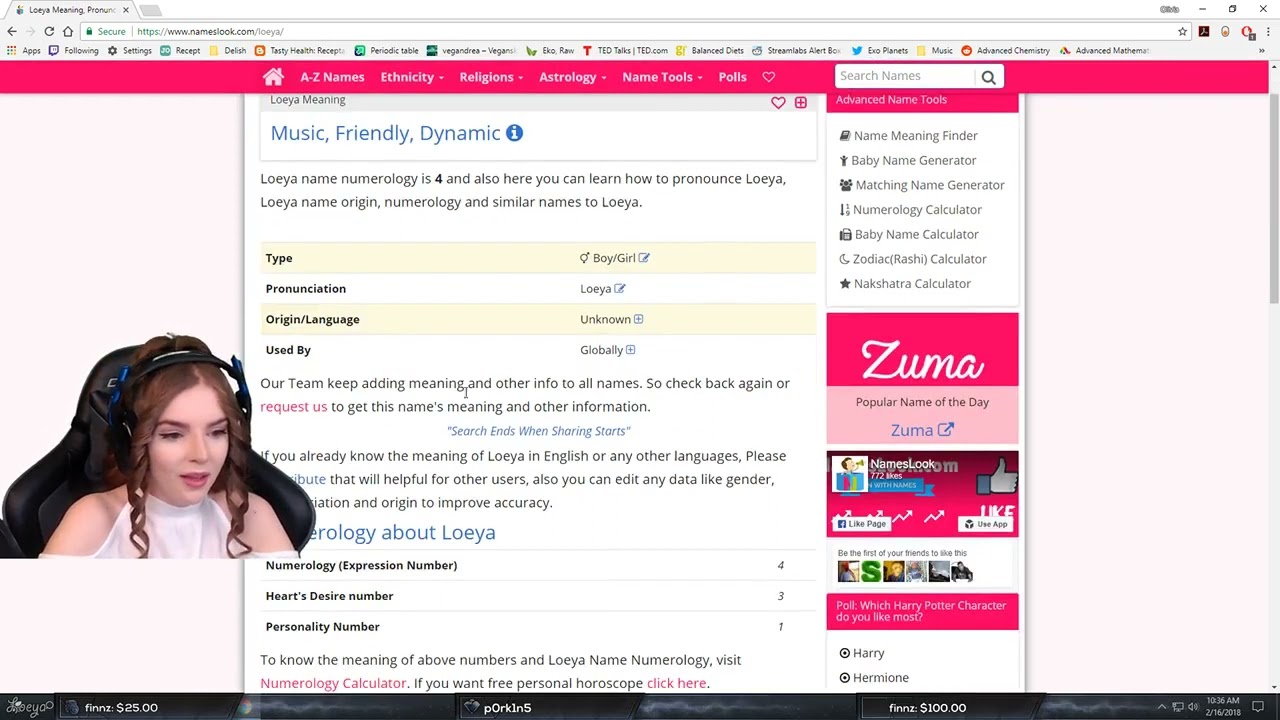The height and width of the screenshot is (720, 1280).
Task: Open Nakshatra Calculator tool
Action: (x=904, y=284)
